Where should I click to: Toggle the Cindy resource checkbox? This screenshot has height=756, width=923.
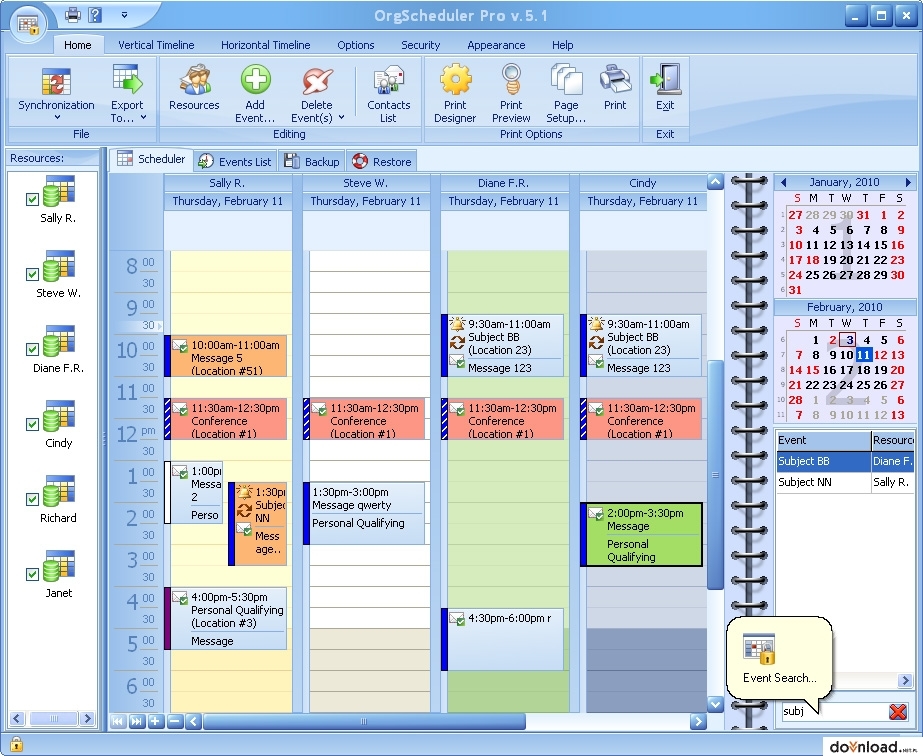tap(32, 425)
